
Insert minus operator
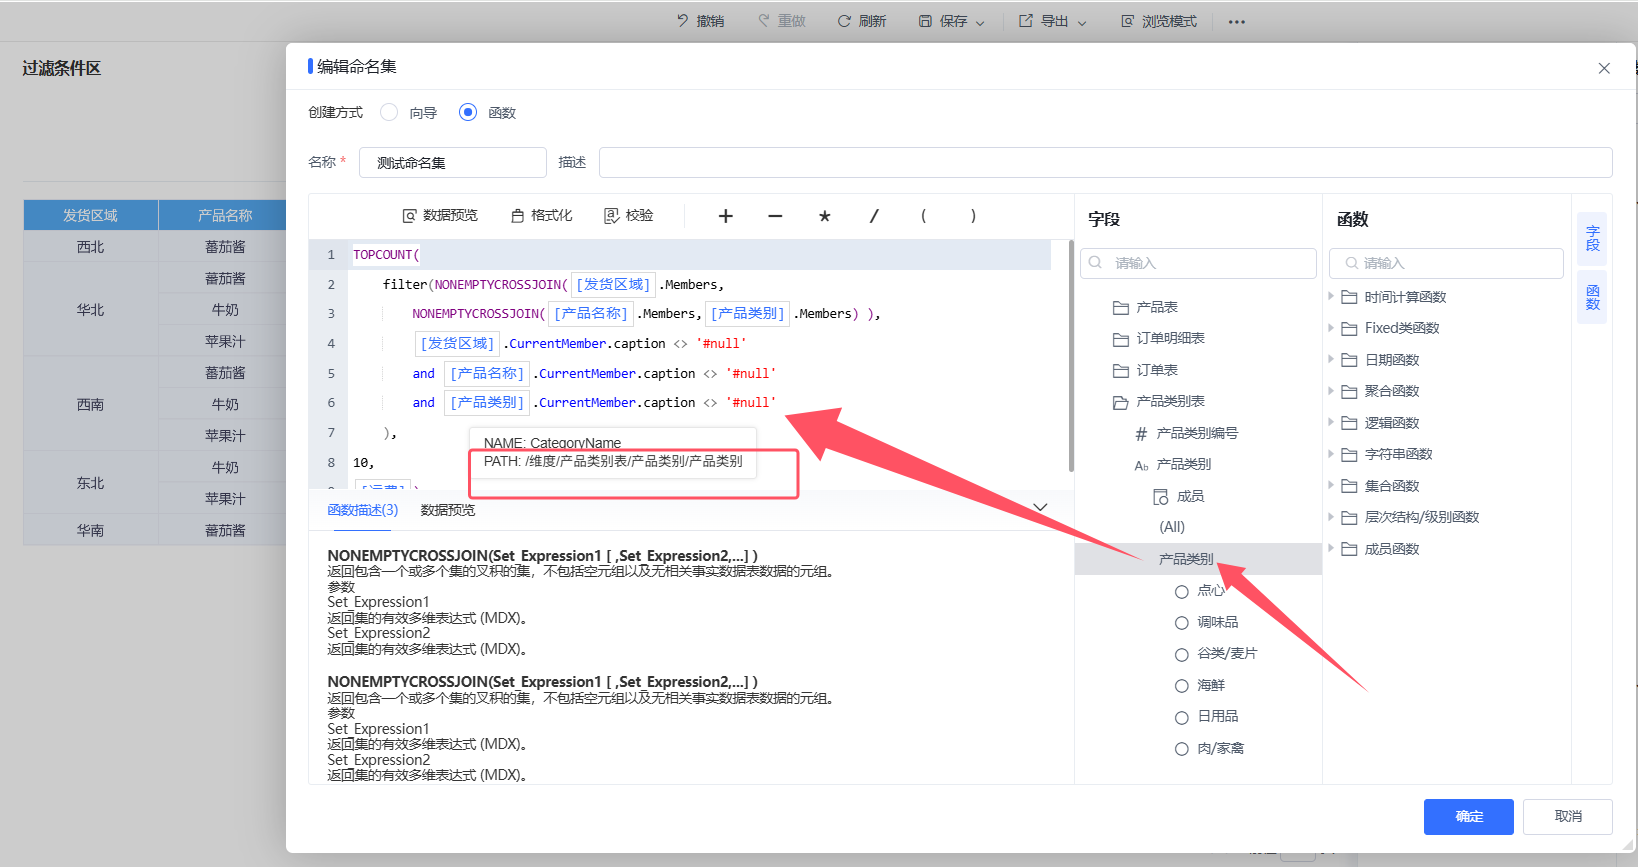(775, 216)
